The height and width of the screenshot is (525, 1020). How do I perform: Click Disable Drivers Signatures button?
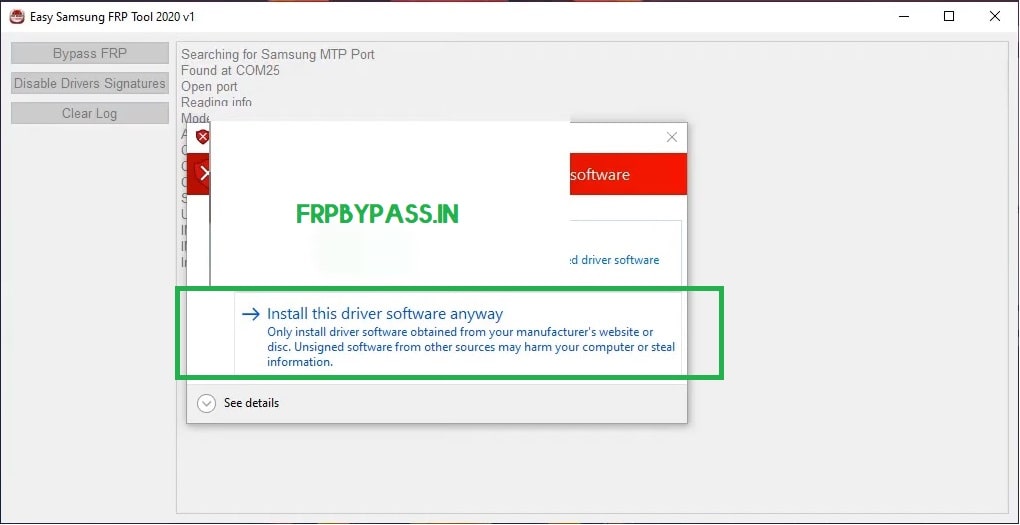click(x=90, y=83)
